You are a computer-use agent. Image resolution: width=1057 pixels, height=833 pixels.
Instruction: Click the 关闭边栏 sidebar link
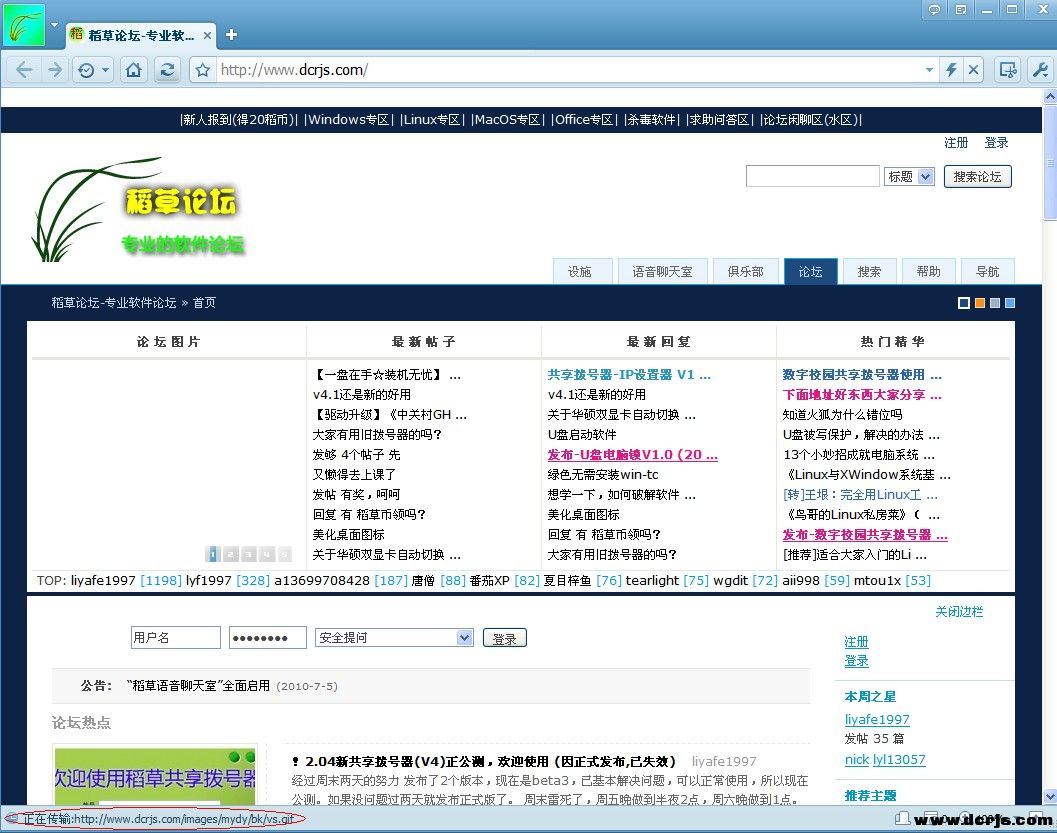pos(959,611)
